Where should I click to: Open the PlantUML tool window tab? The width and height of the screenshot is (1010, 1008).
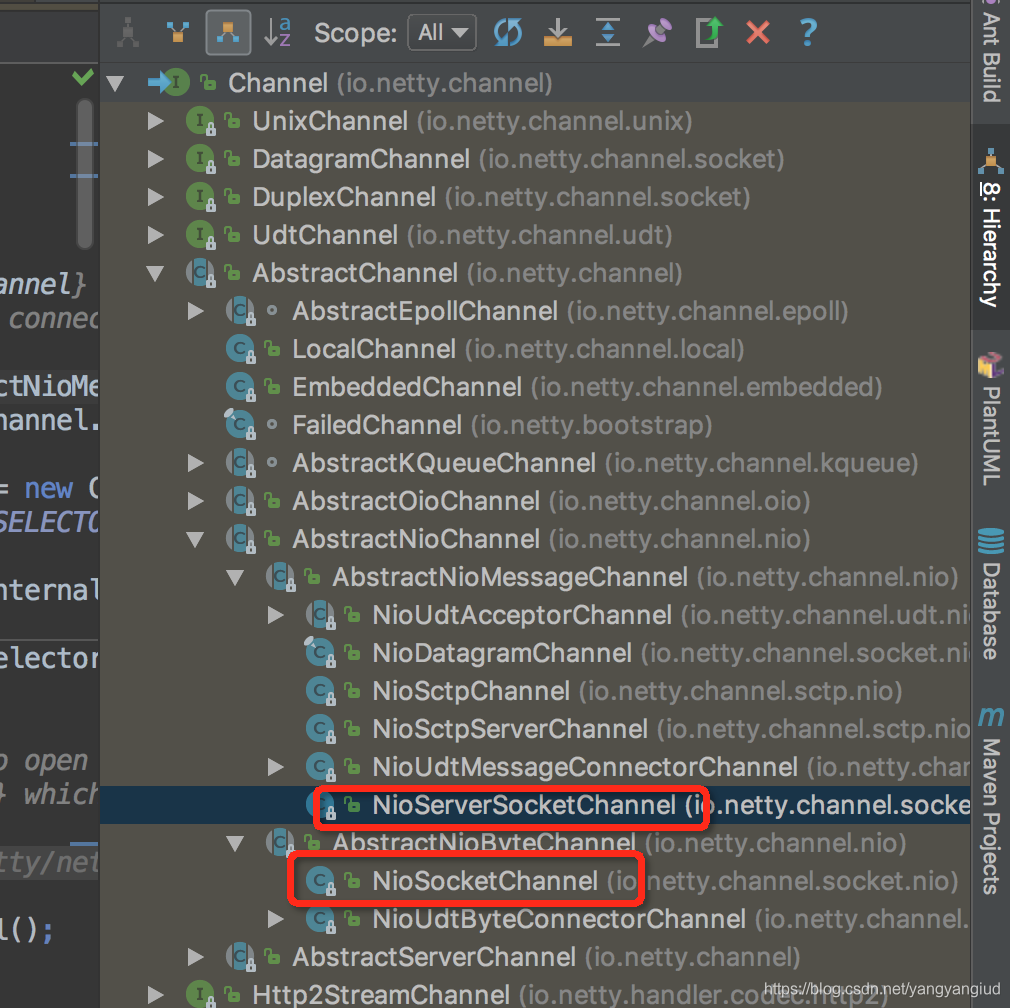[x=991, y=419]
